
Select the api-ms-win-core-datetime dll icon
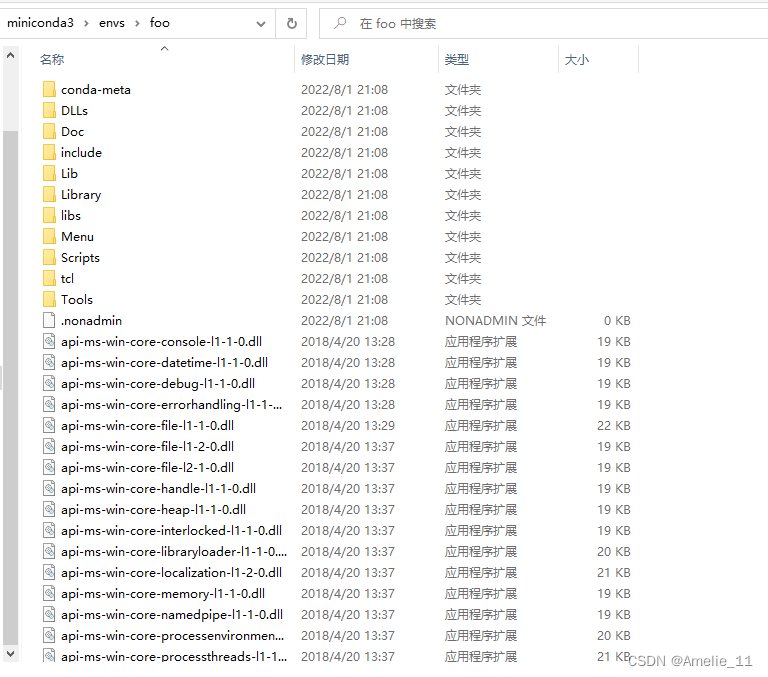click(x=49, y=363)
